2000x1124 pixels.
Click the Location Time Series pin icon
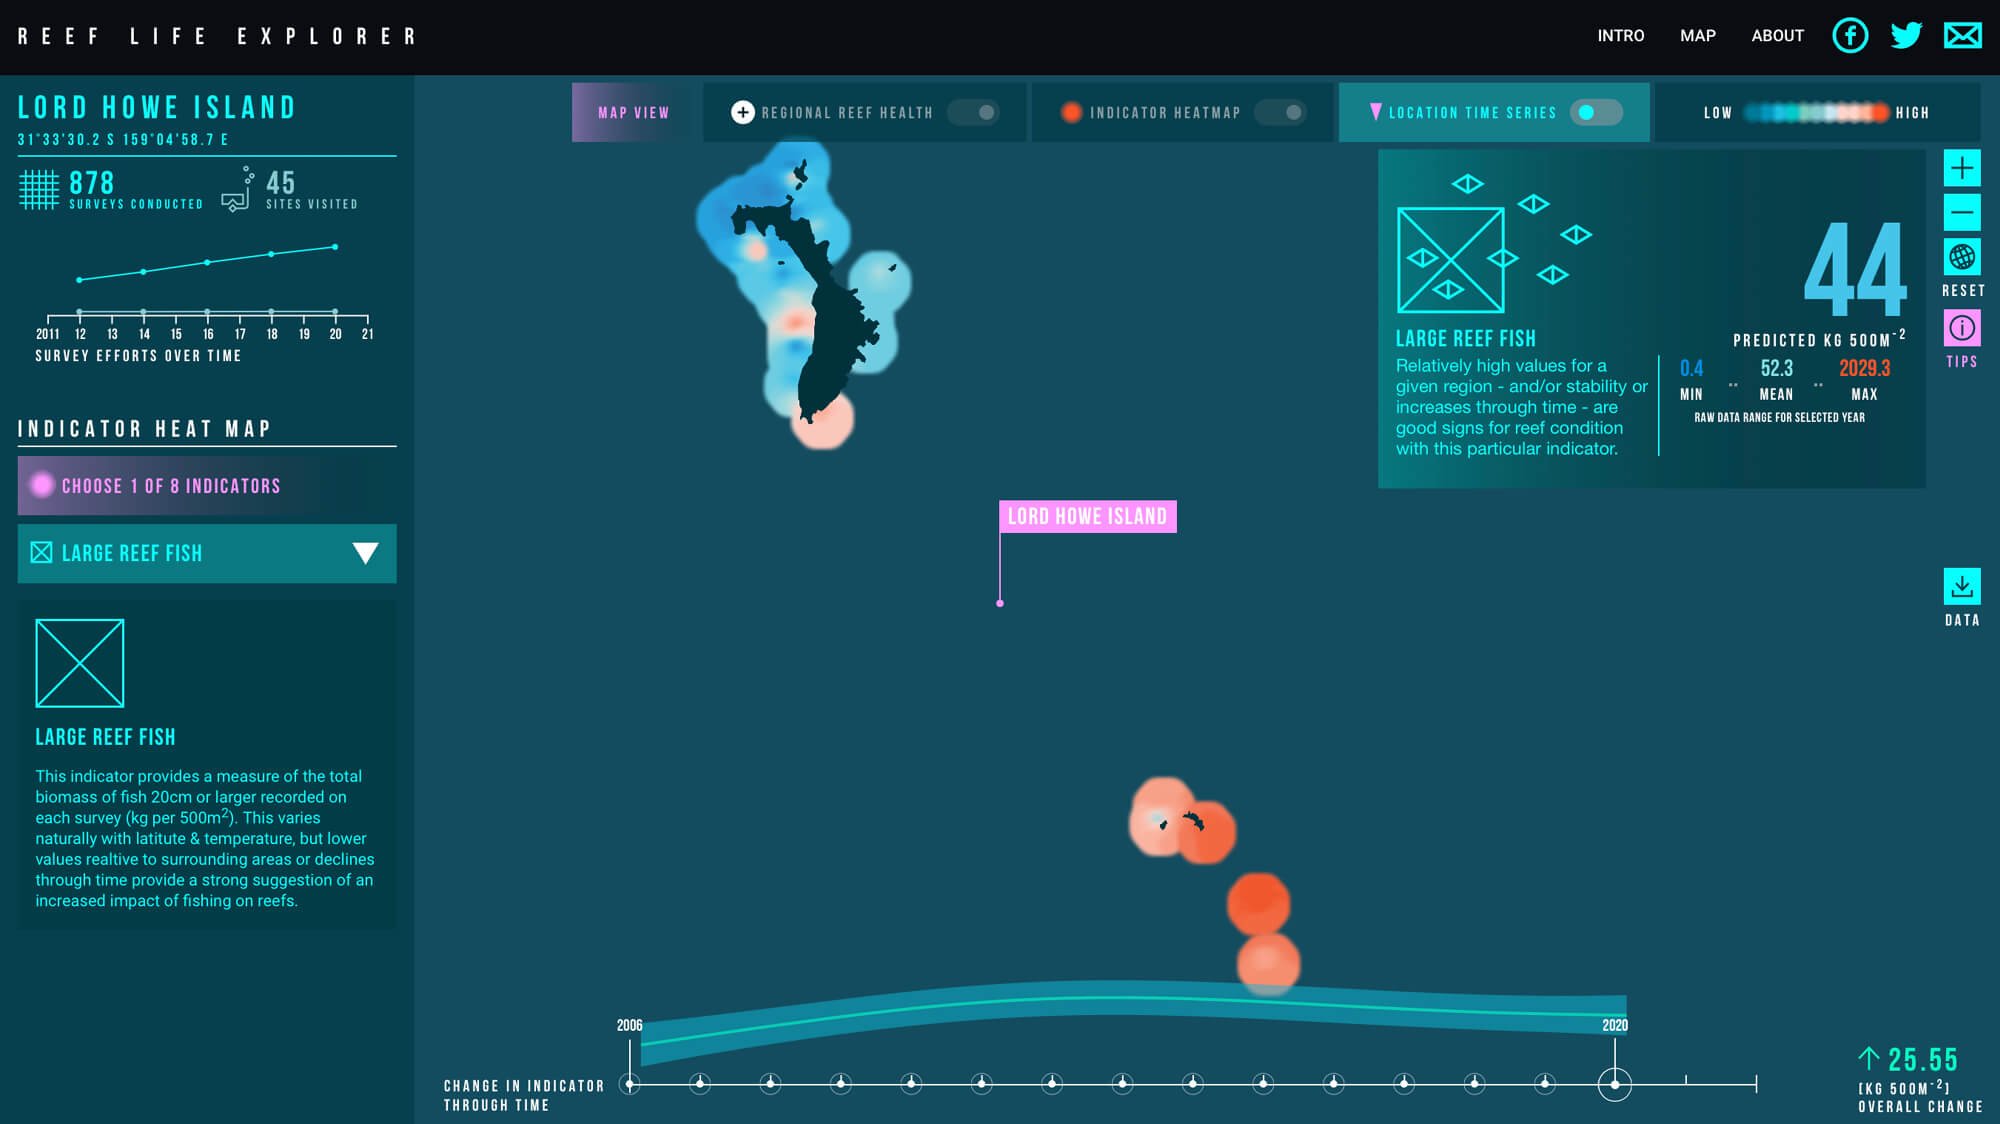[x=1376, y=112]
